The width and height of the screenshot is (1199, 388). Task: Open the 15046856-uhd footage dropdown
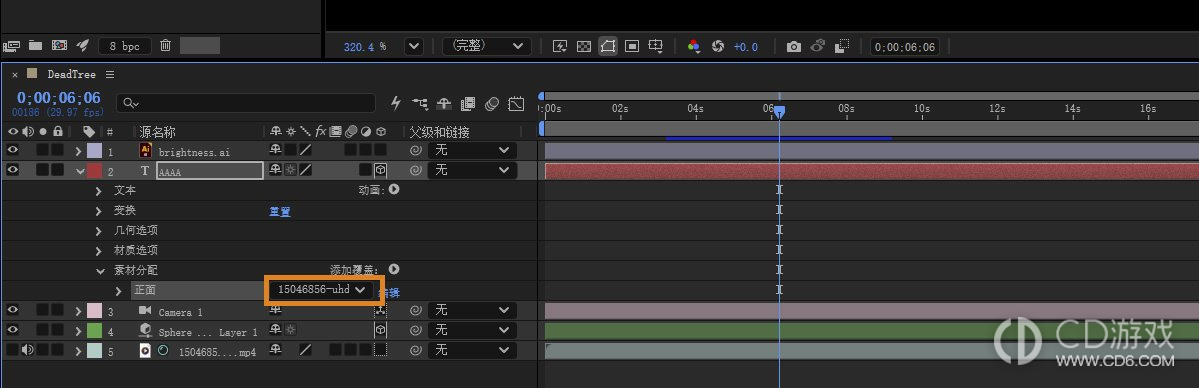[x=322, y=289]
